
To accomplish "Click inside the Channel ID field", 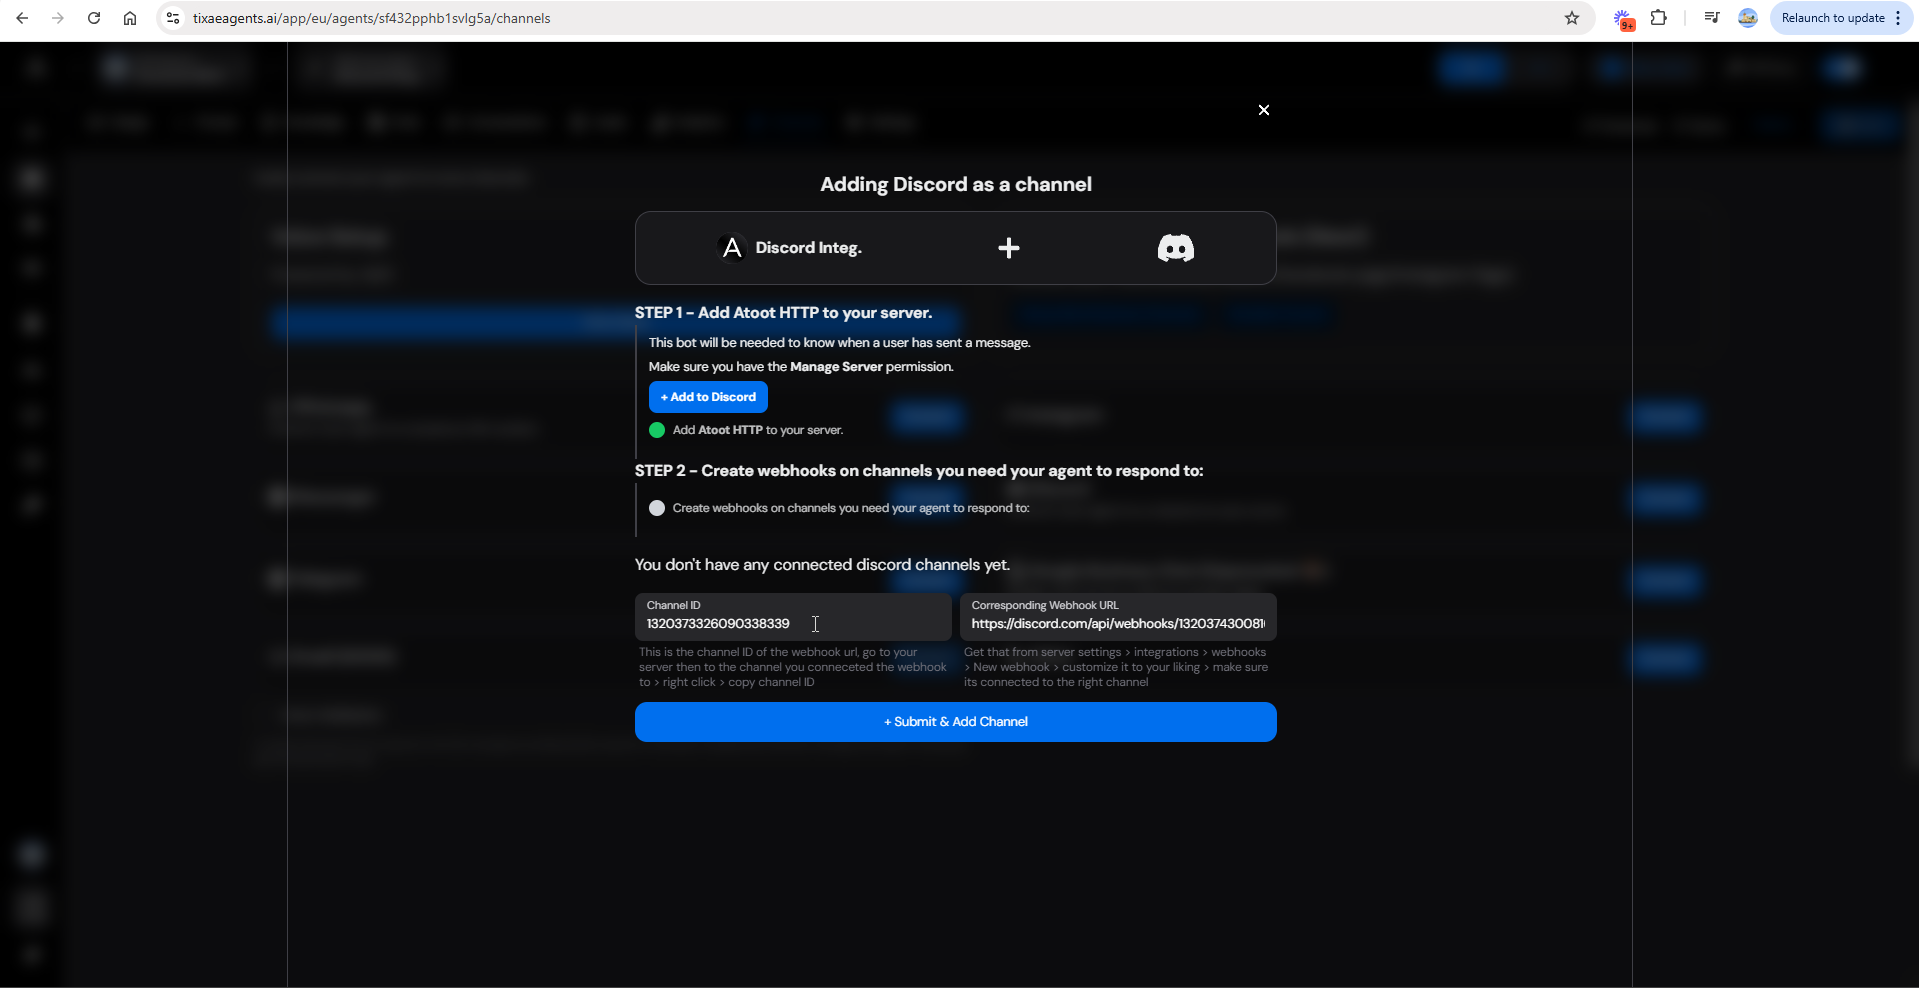I will 793,623.
